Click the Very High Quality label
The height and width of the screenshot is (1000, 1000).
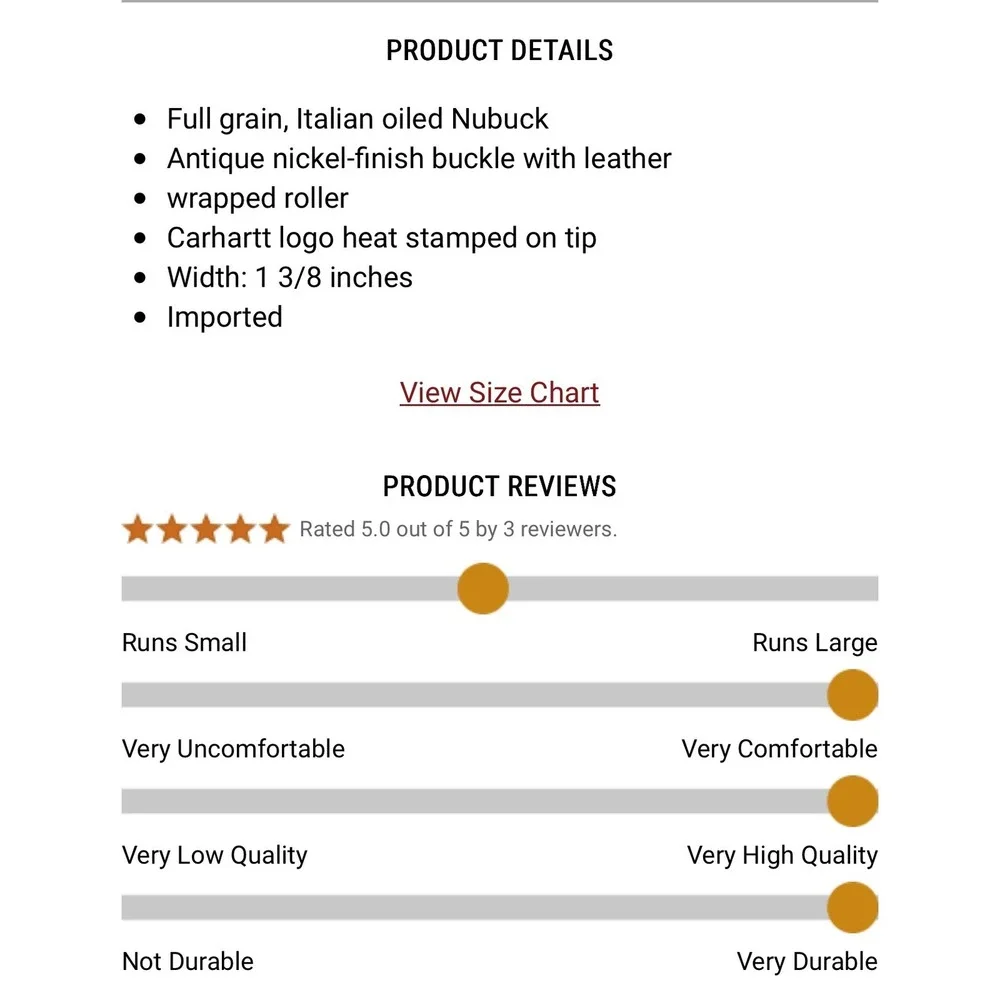click(783, 855)
